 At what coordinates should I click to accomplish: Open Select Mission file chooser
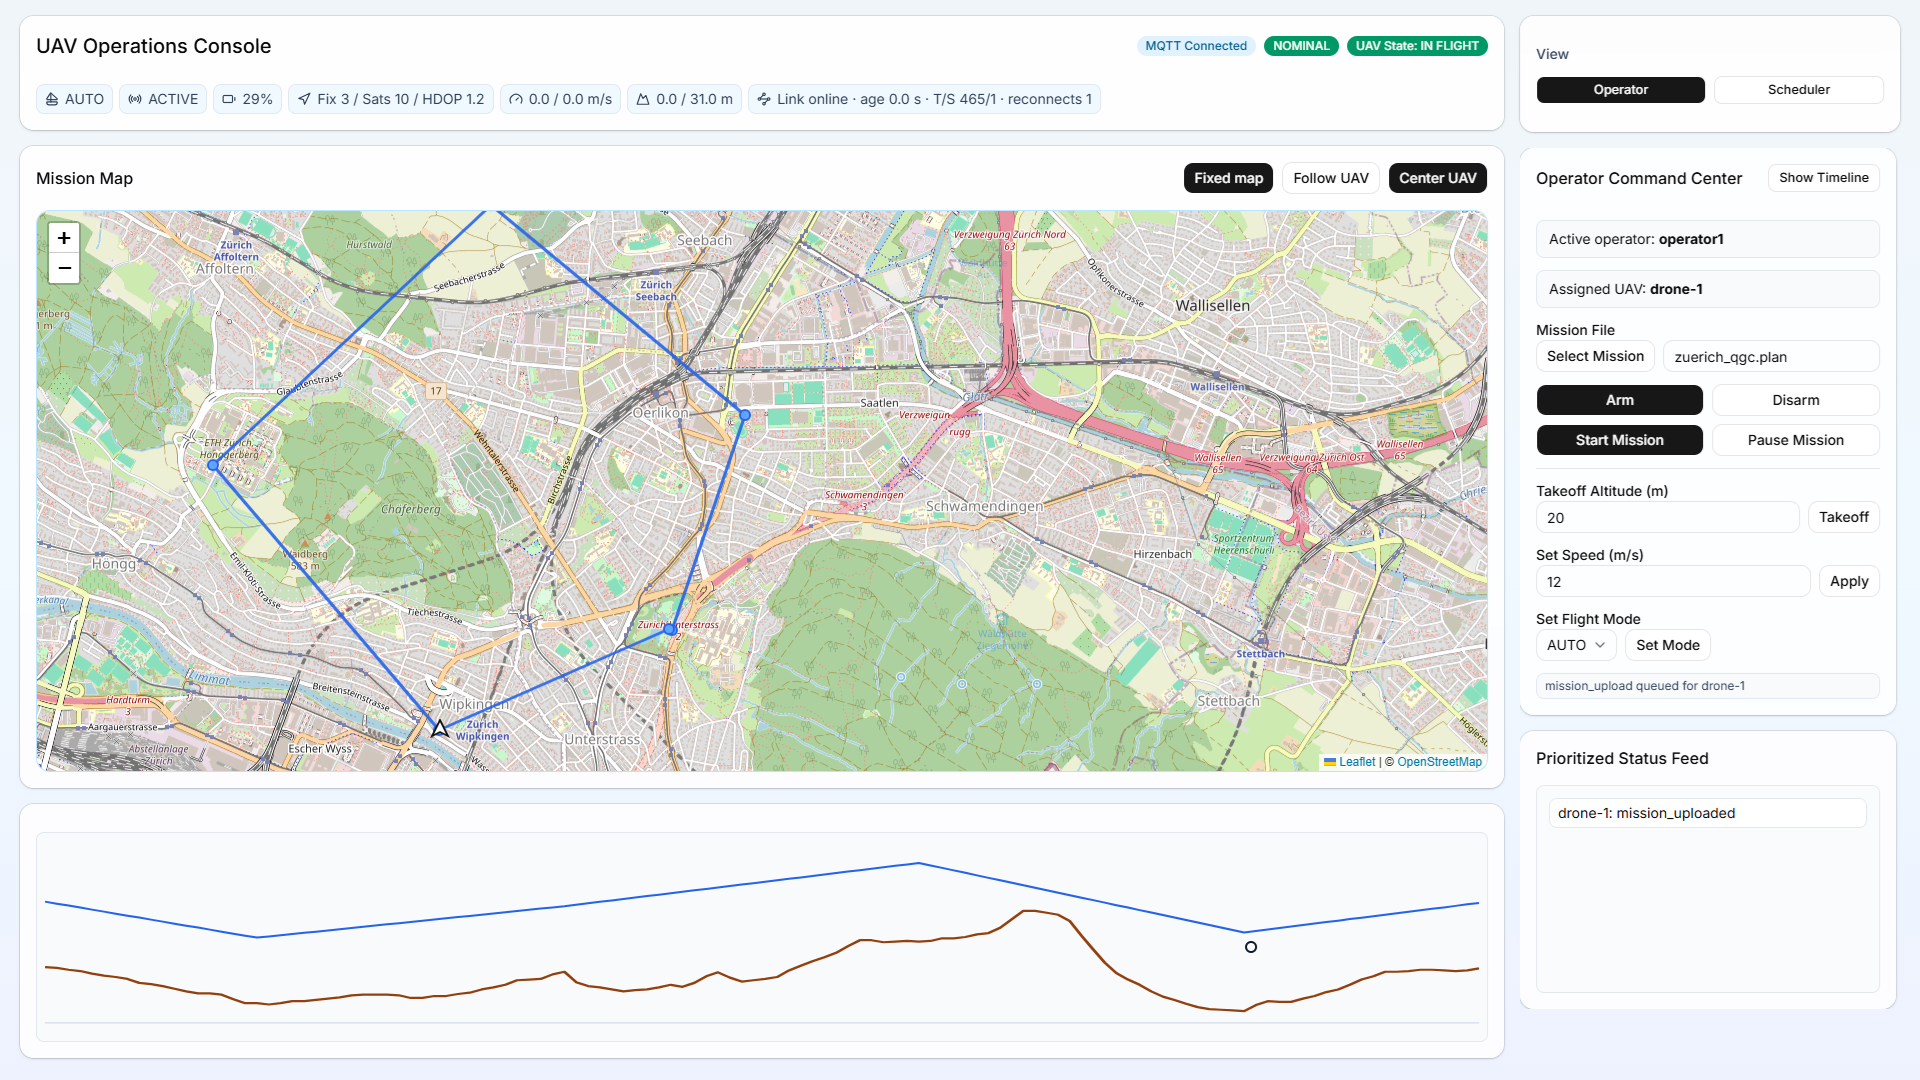1595,356
